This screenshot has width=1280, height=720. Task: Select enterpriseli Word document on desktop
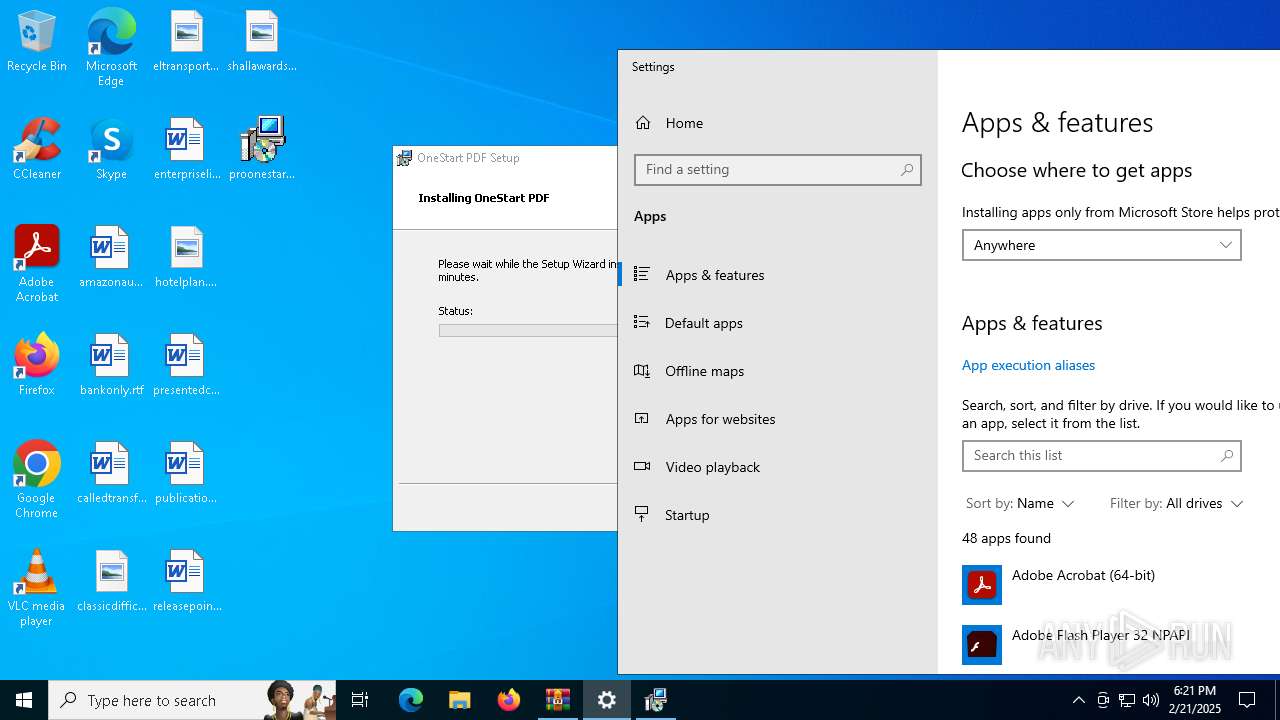coord(186,149)
